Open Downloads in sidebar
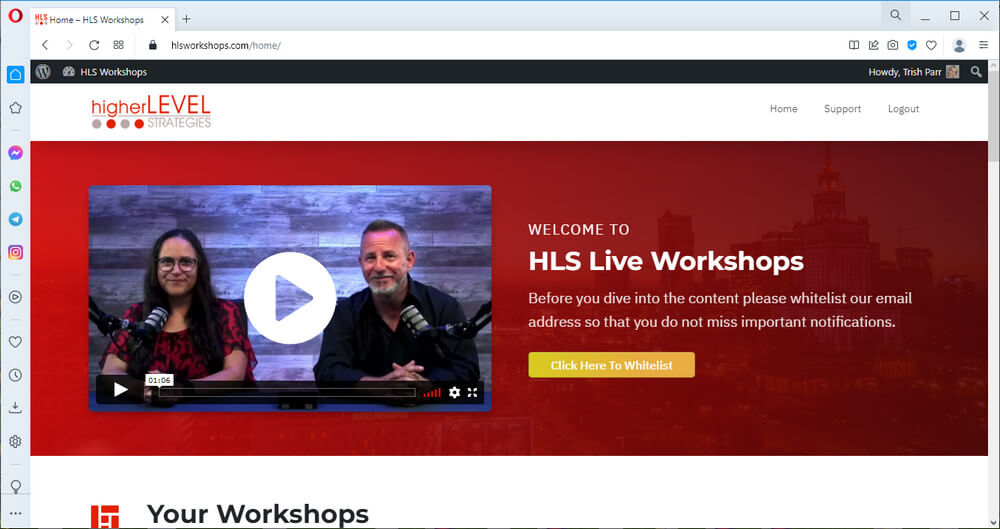The width and height of the screenshot is (1000, 529). tap(15, 408)
